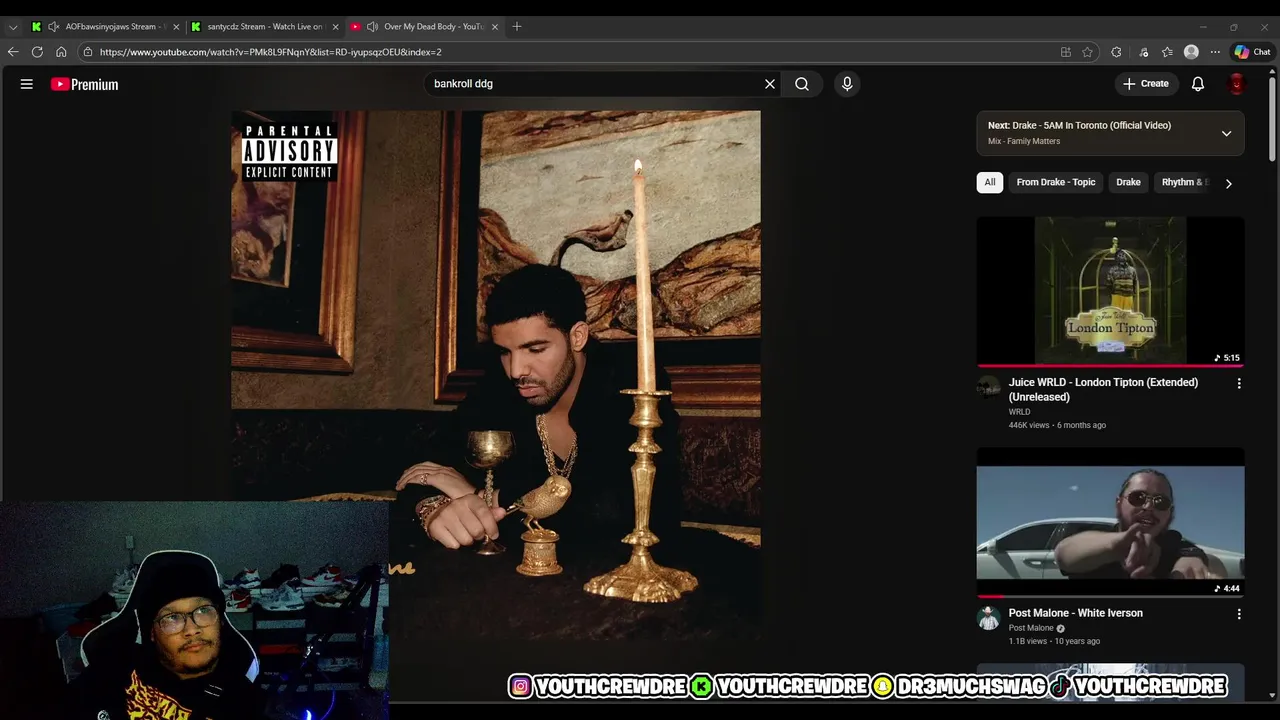The height and width of the screenshot is (720, 1280).
Task: Open the YouTube account avatar menu
Action: [1237, 84]
